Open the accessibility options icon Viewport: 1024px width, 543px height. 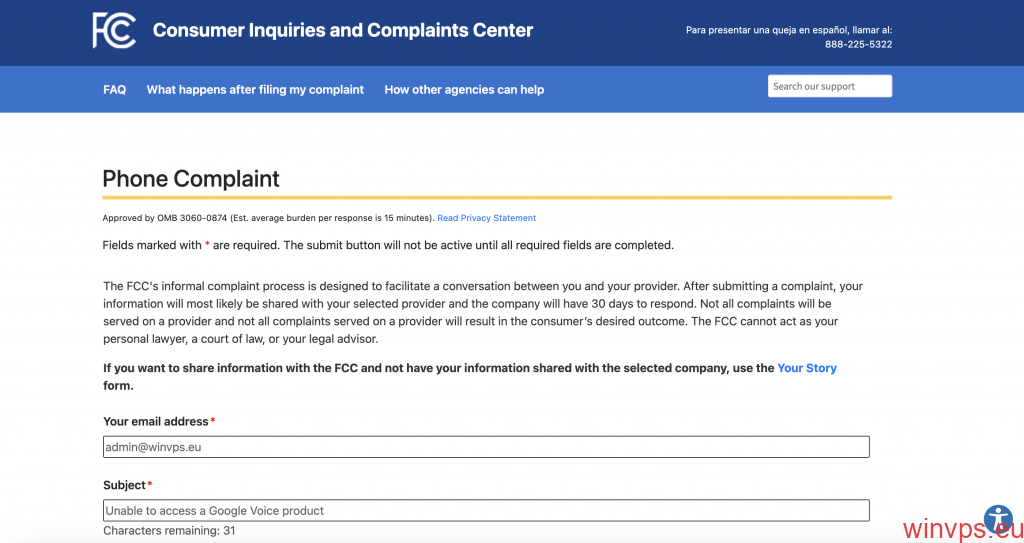[998, 518]
